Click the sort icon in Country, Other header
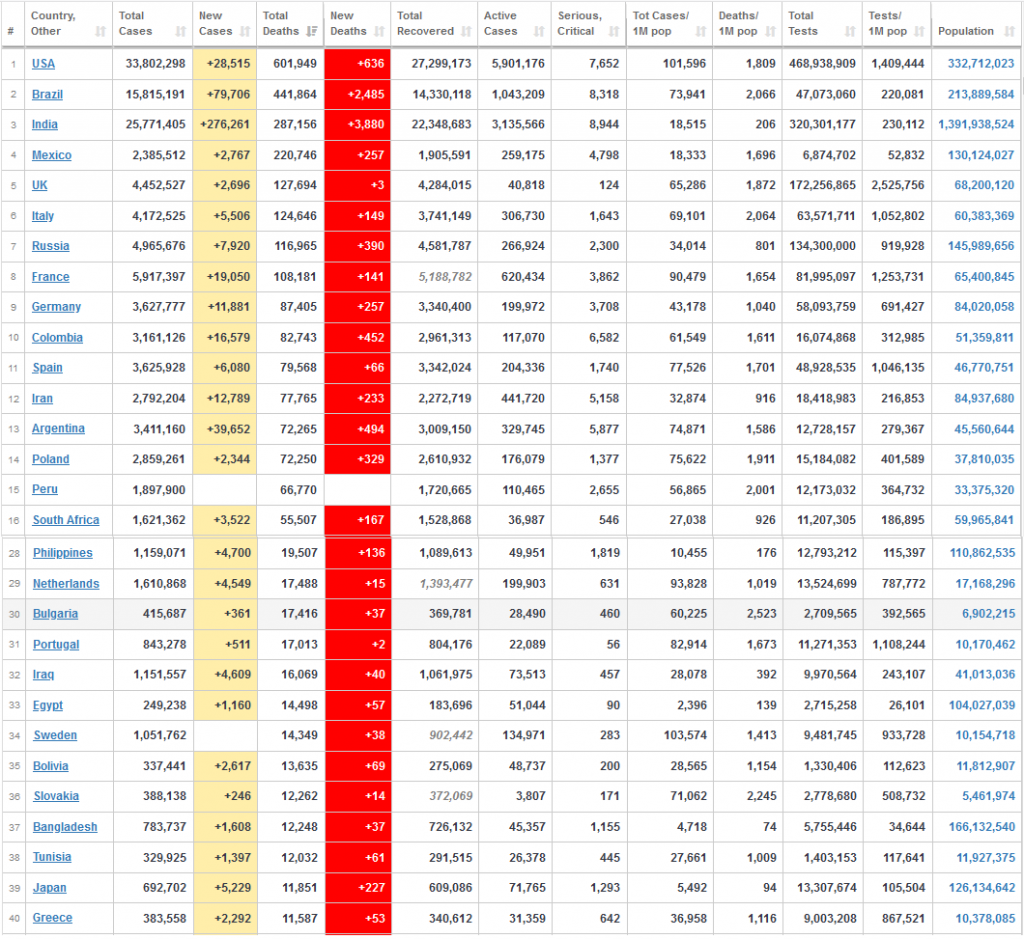This screenshot has height=939, width=1024. (100, 32)
